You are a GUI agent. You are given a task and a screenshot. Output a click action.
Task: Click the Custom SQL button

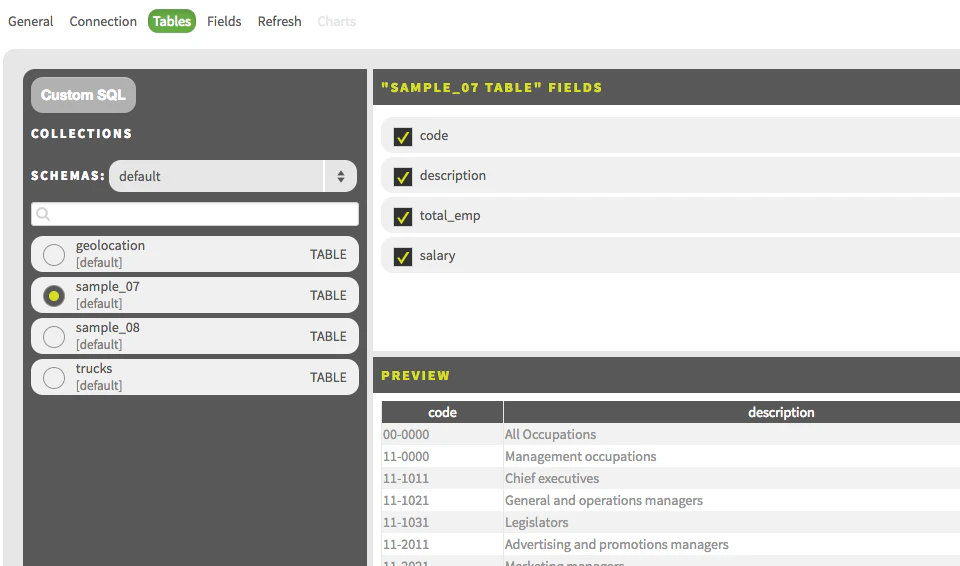tap(83, 95)
